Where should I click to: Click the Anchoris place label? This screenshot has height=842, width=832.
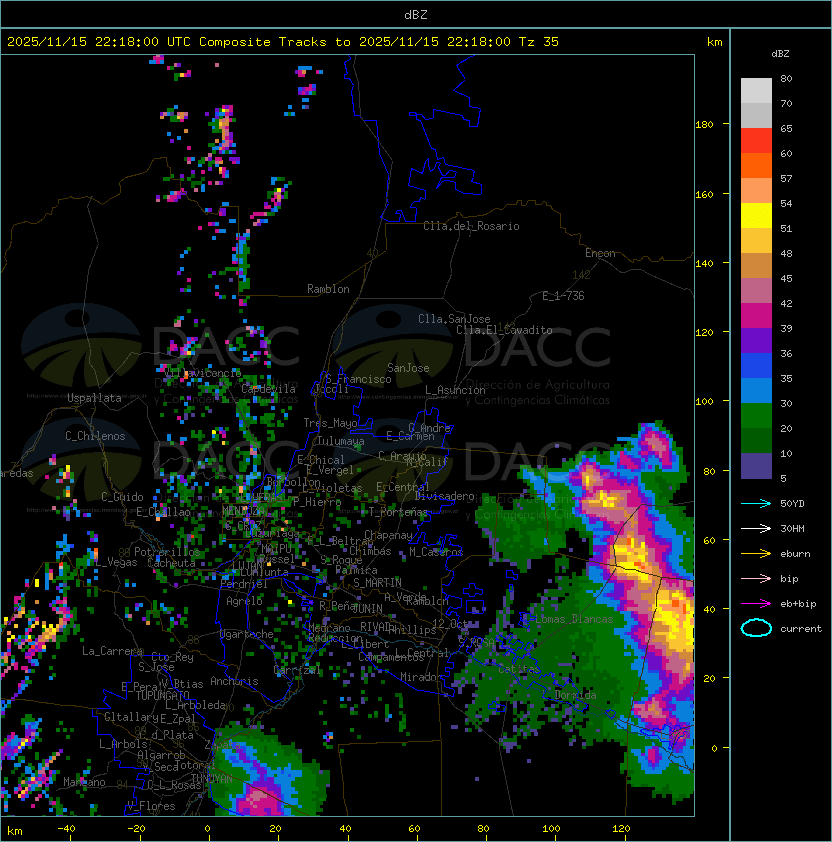point(234,681)
